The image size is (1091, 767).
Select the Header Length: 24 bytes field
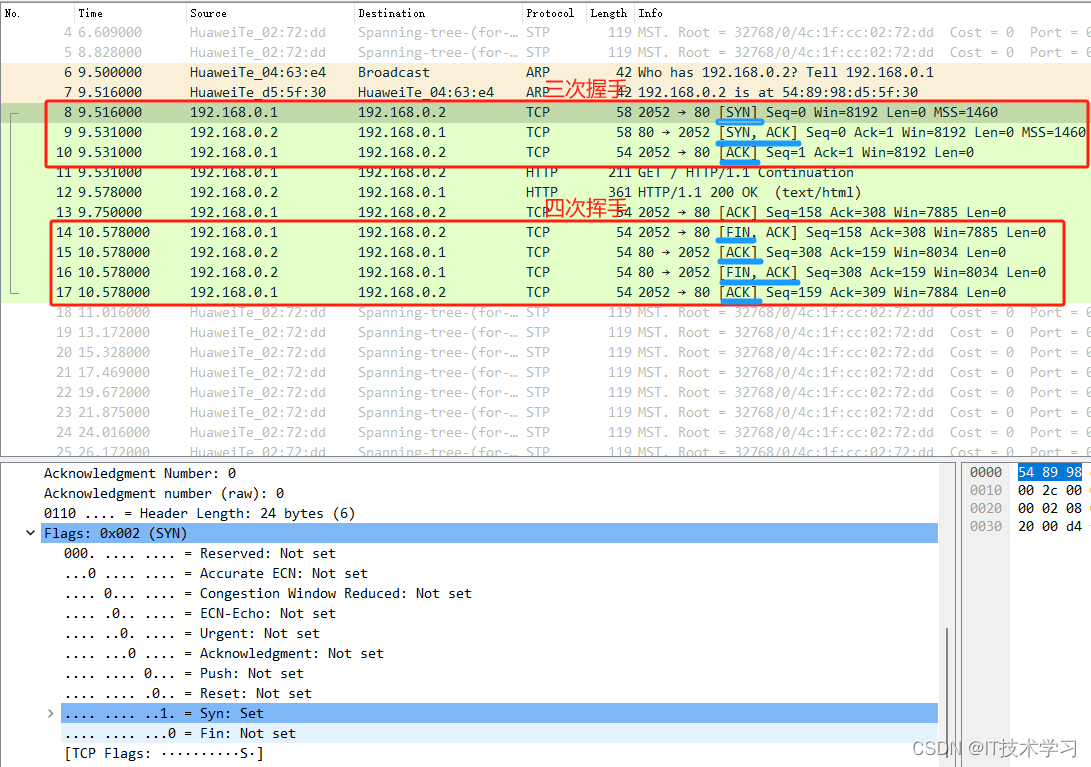click(199, 514)
